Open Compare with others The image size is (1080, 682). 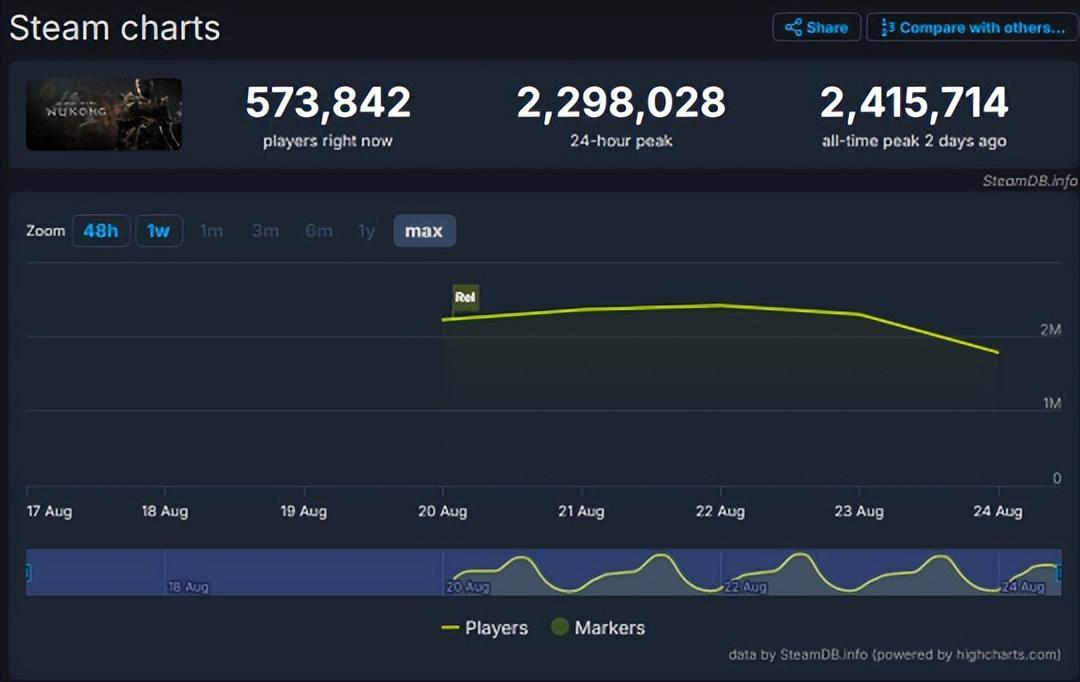pyautogui.click(x=972, y=28)
